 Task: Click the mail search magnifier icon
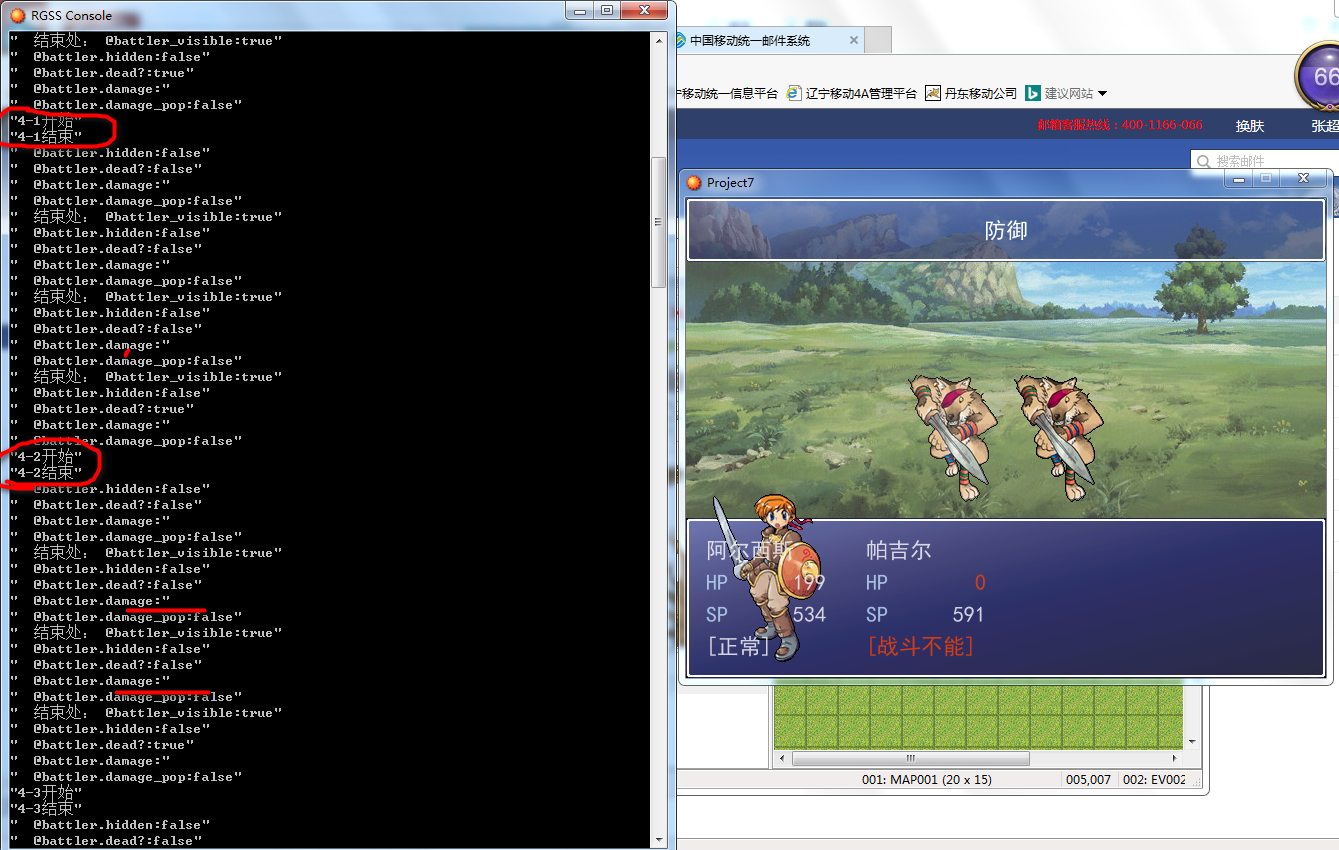1204,161
